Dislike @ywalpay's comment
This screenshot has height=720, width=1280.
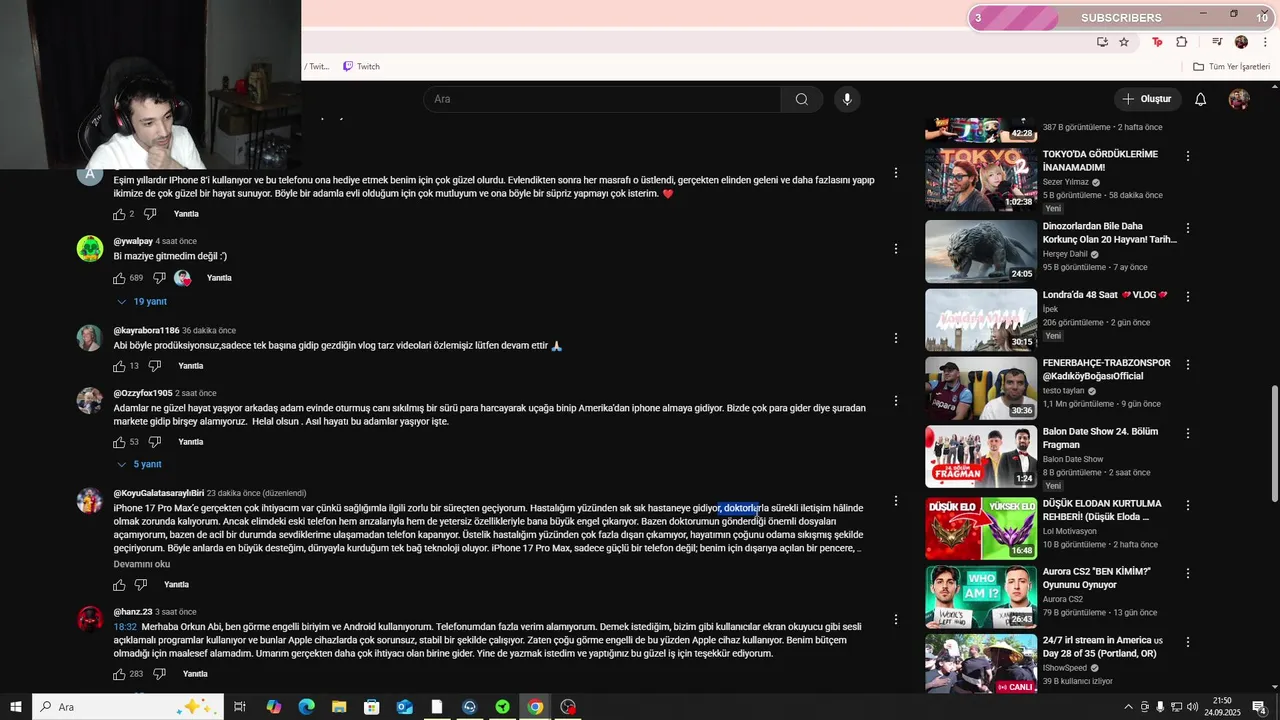pos(158,278)
